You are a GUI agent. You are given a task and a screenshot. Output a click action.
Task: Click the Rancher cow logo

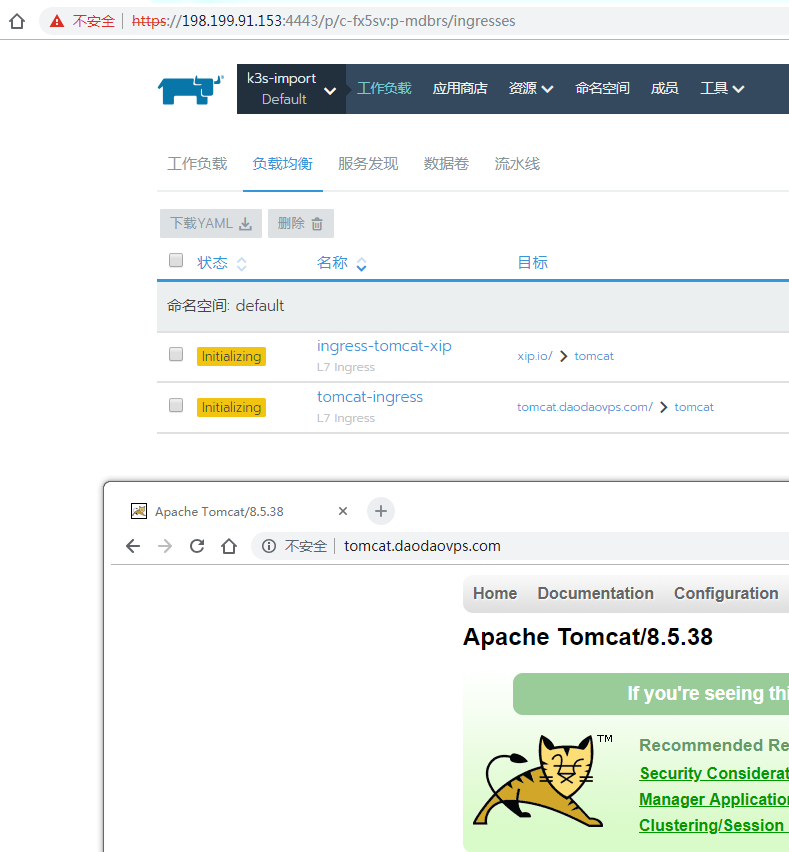click(x=191, y=90)
